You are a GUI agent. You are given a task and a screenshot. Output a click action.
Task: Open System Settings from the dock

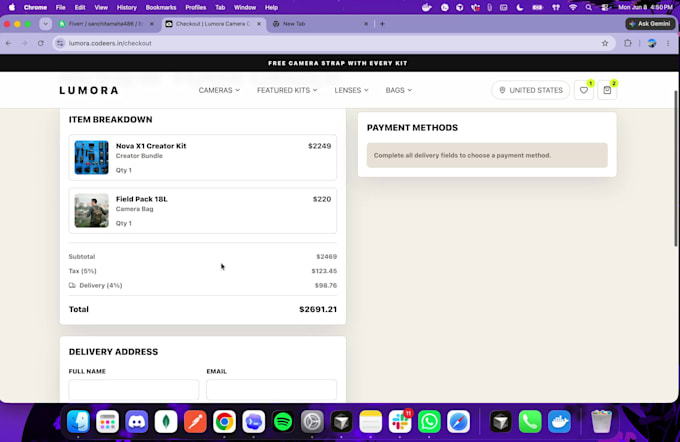coord(312,421)
